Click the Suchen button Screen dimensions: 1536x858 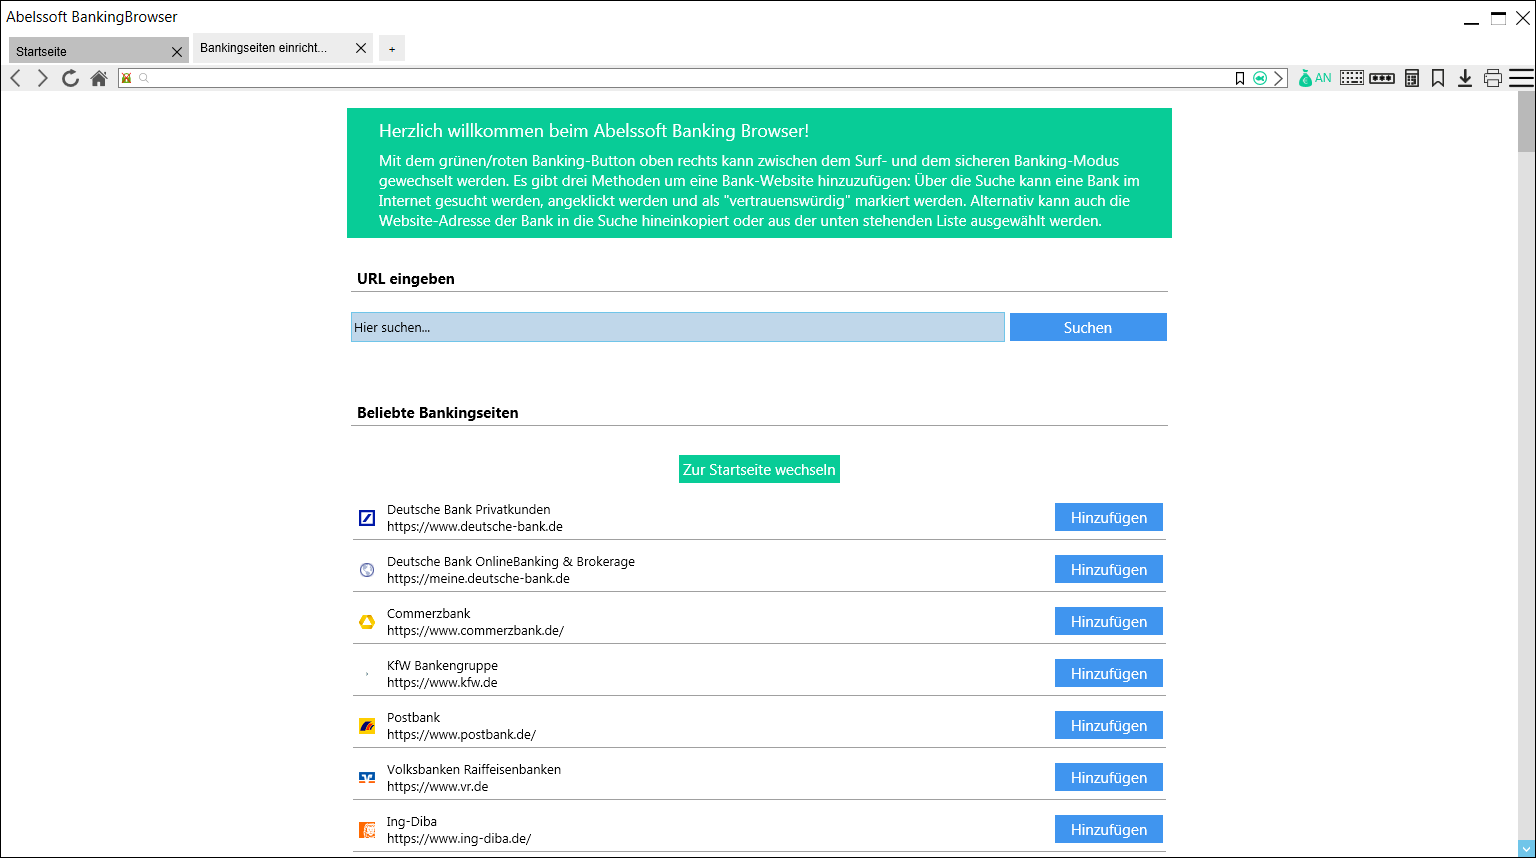coord(1088,327)
